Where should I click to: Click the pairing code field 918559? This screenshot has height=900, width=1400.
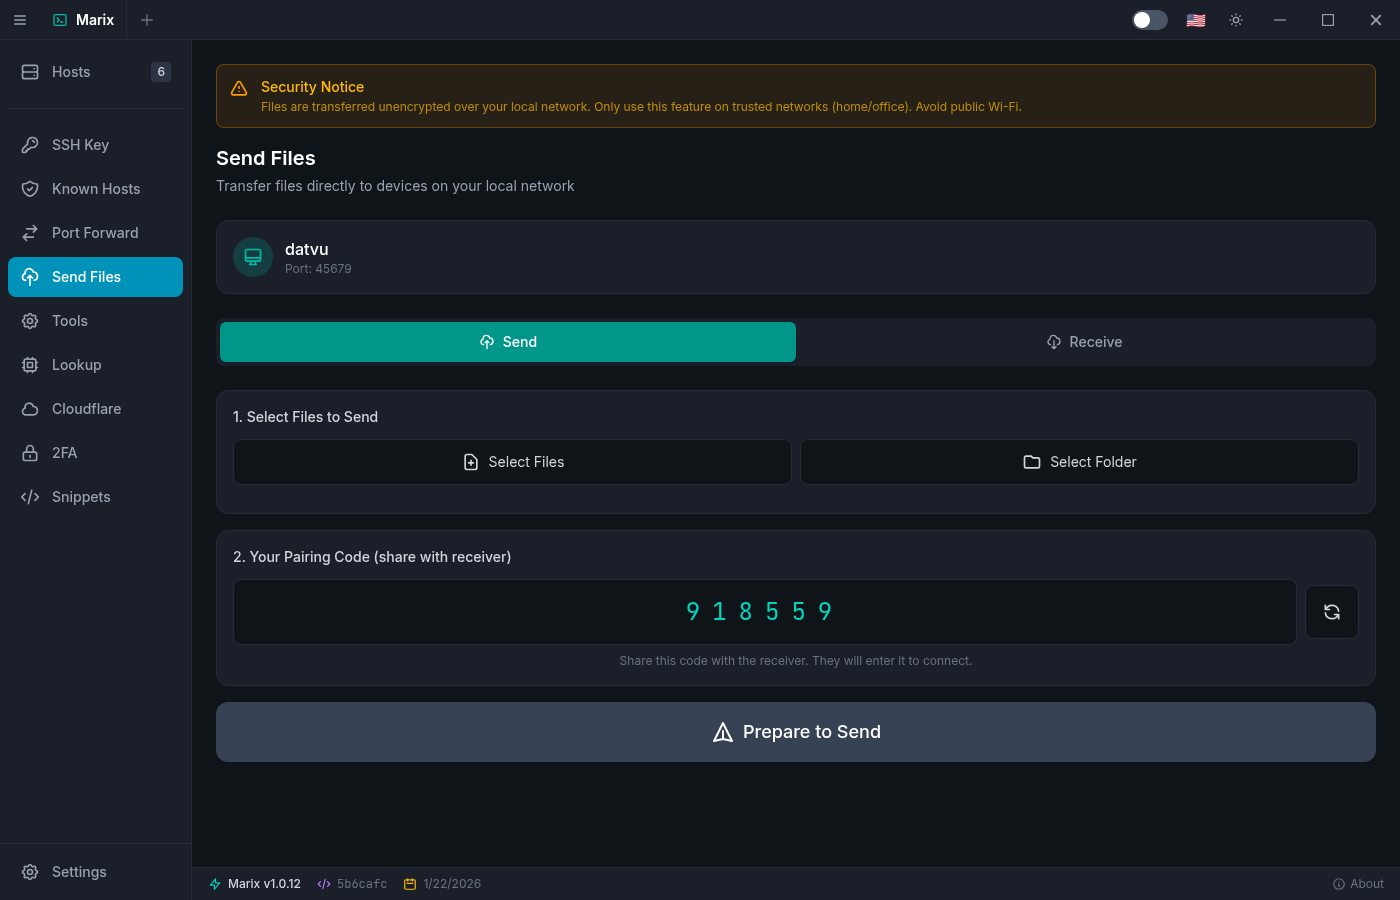coord(764,612)
